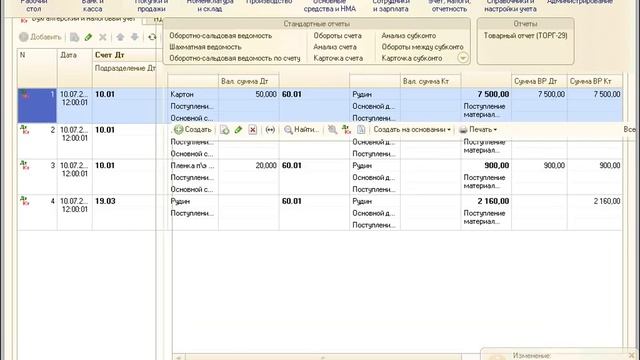
Task: Open the Производство section
Action: 269,2
